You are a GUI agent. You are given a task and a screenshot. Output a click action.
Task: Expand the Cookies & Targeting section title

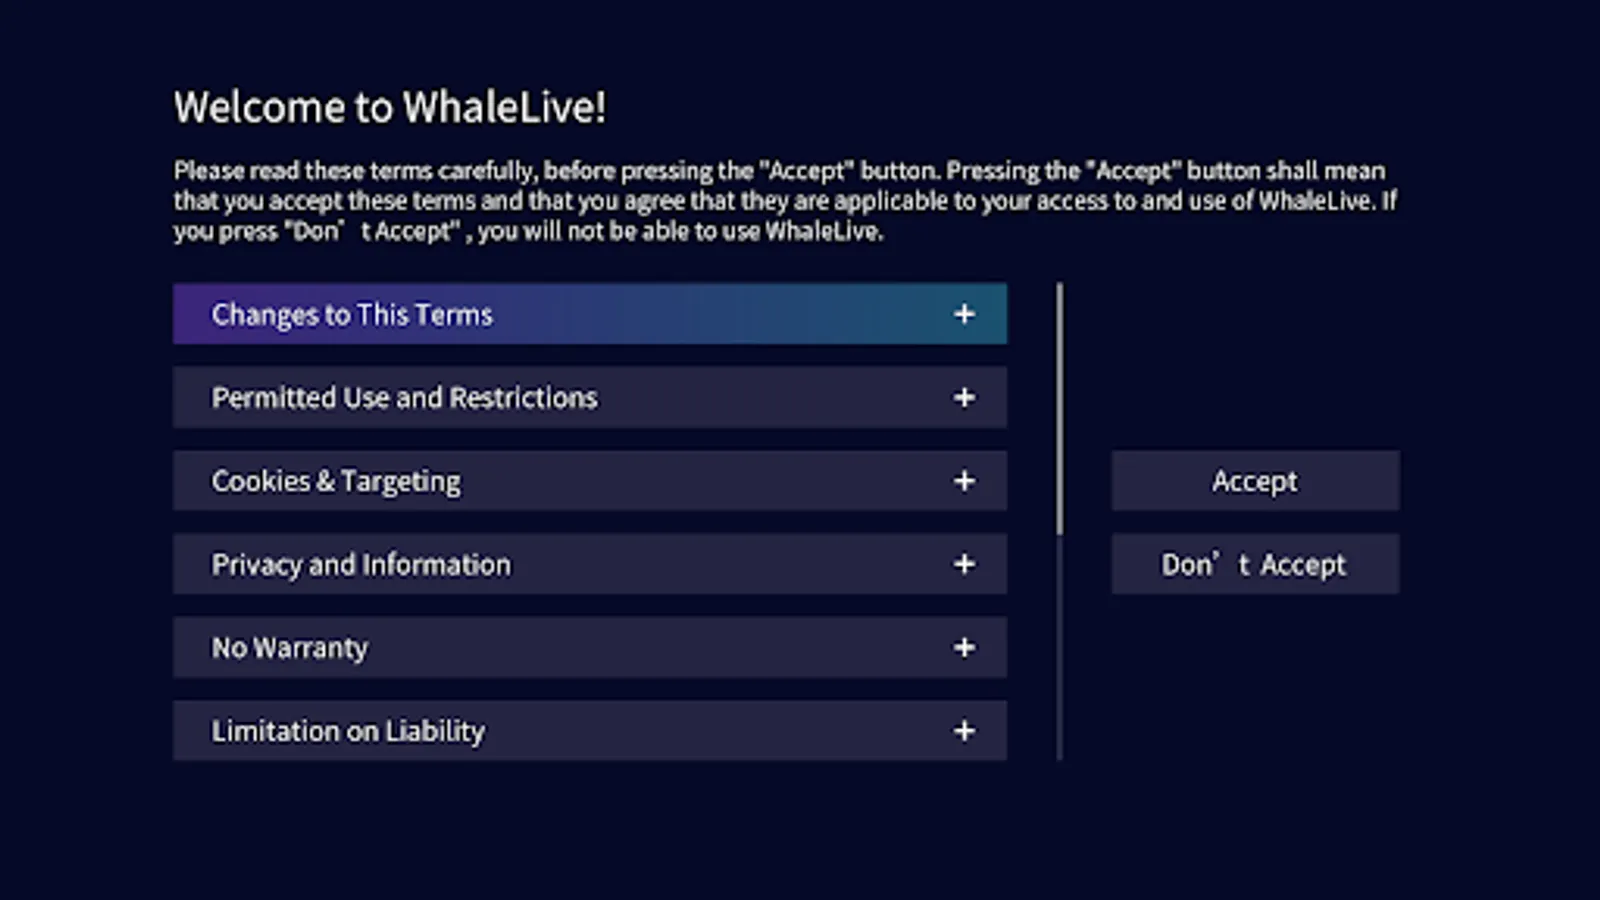click(336, 481)
